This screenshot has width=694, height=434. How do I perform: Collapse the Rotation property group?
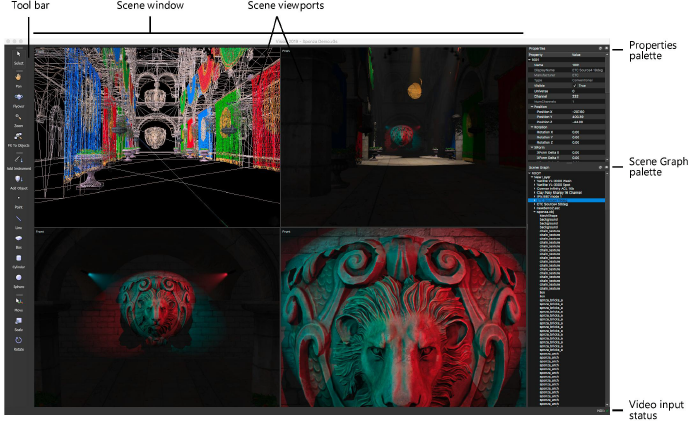click(x=532, y=127)
